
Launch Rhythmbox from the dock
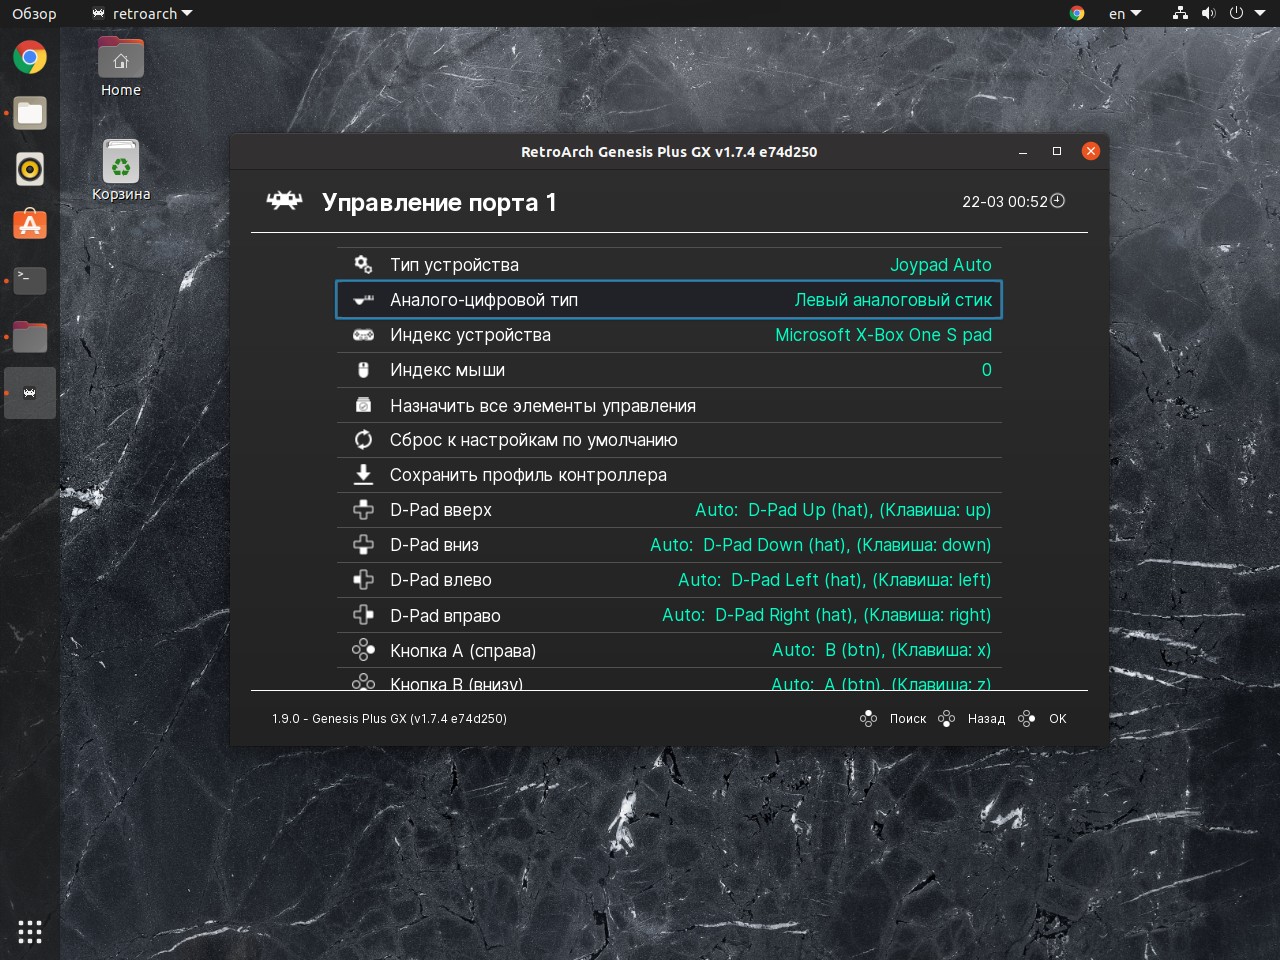[30, 169]
